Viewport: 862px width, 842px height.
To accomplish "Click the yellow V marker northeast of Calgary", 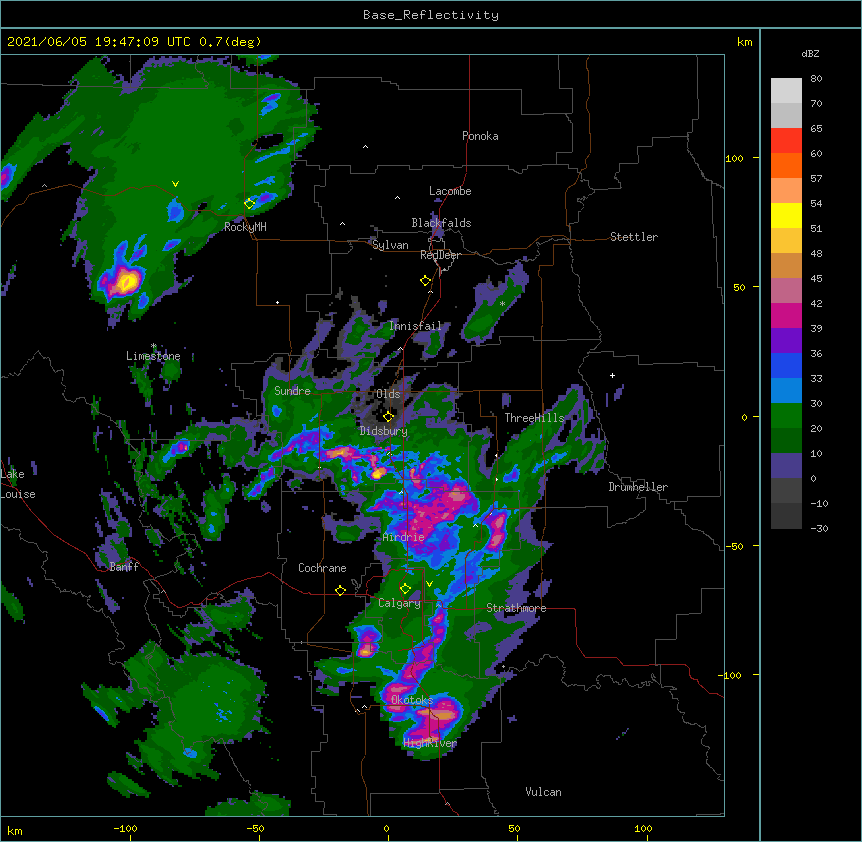I will coord(429,584).
